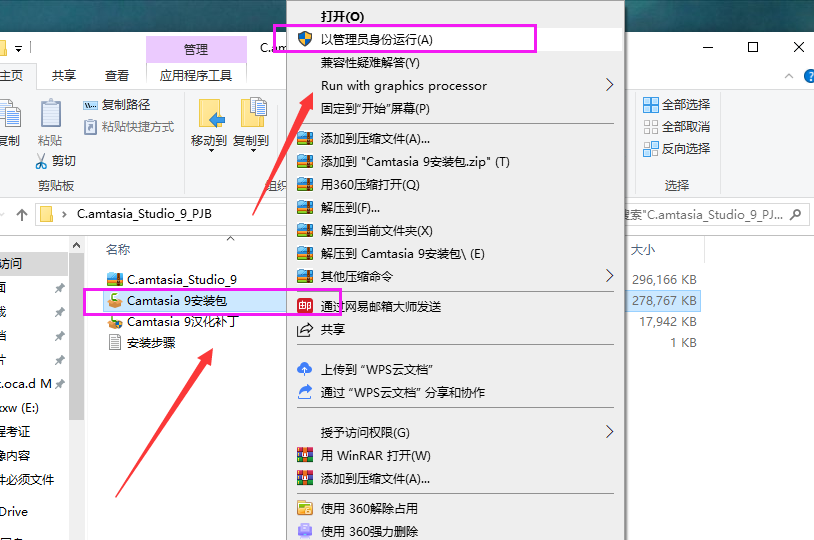Open the 管理 contextual tab

(x=196, y=49)
